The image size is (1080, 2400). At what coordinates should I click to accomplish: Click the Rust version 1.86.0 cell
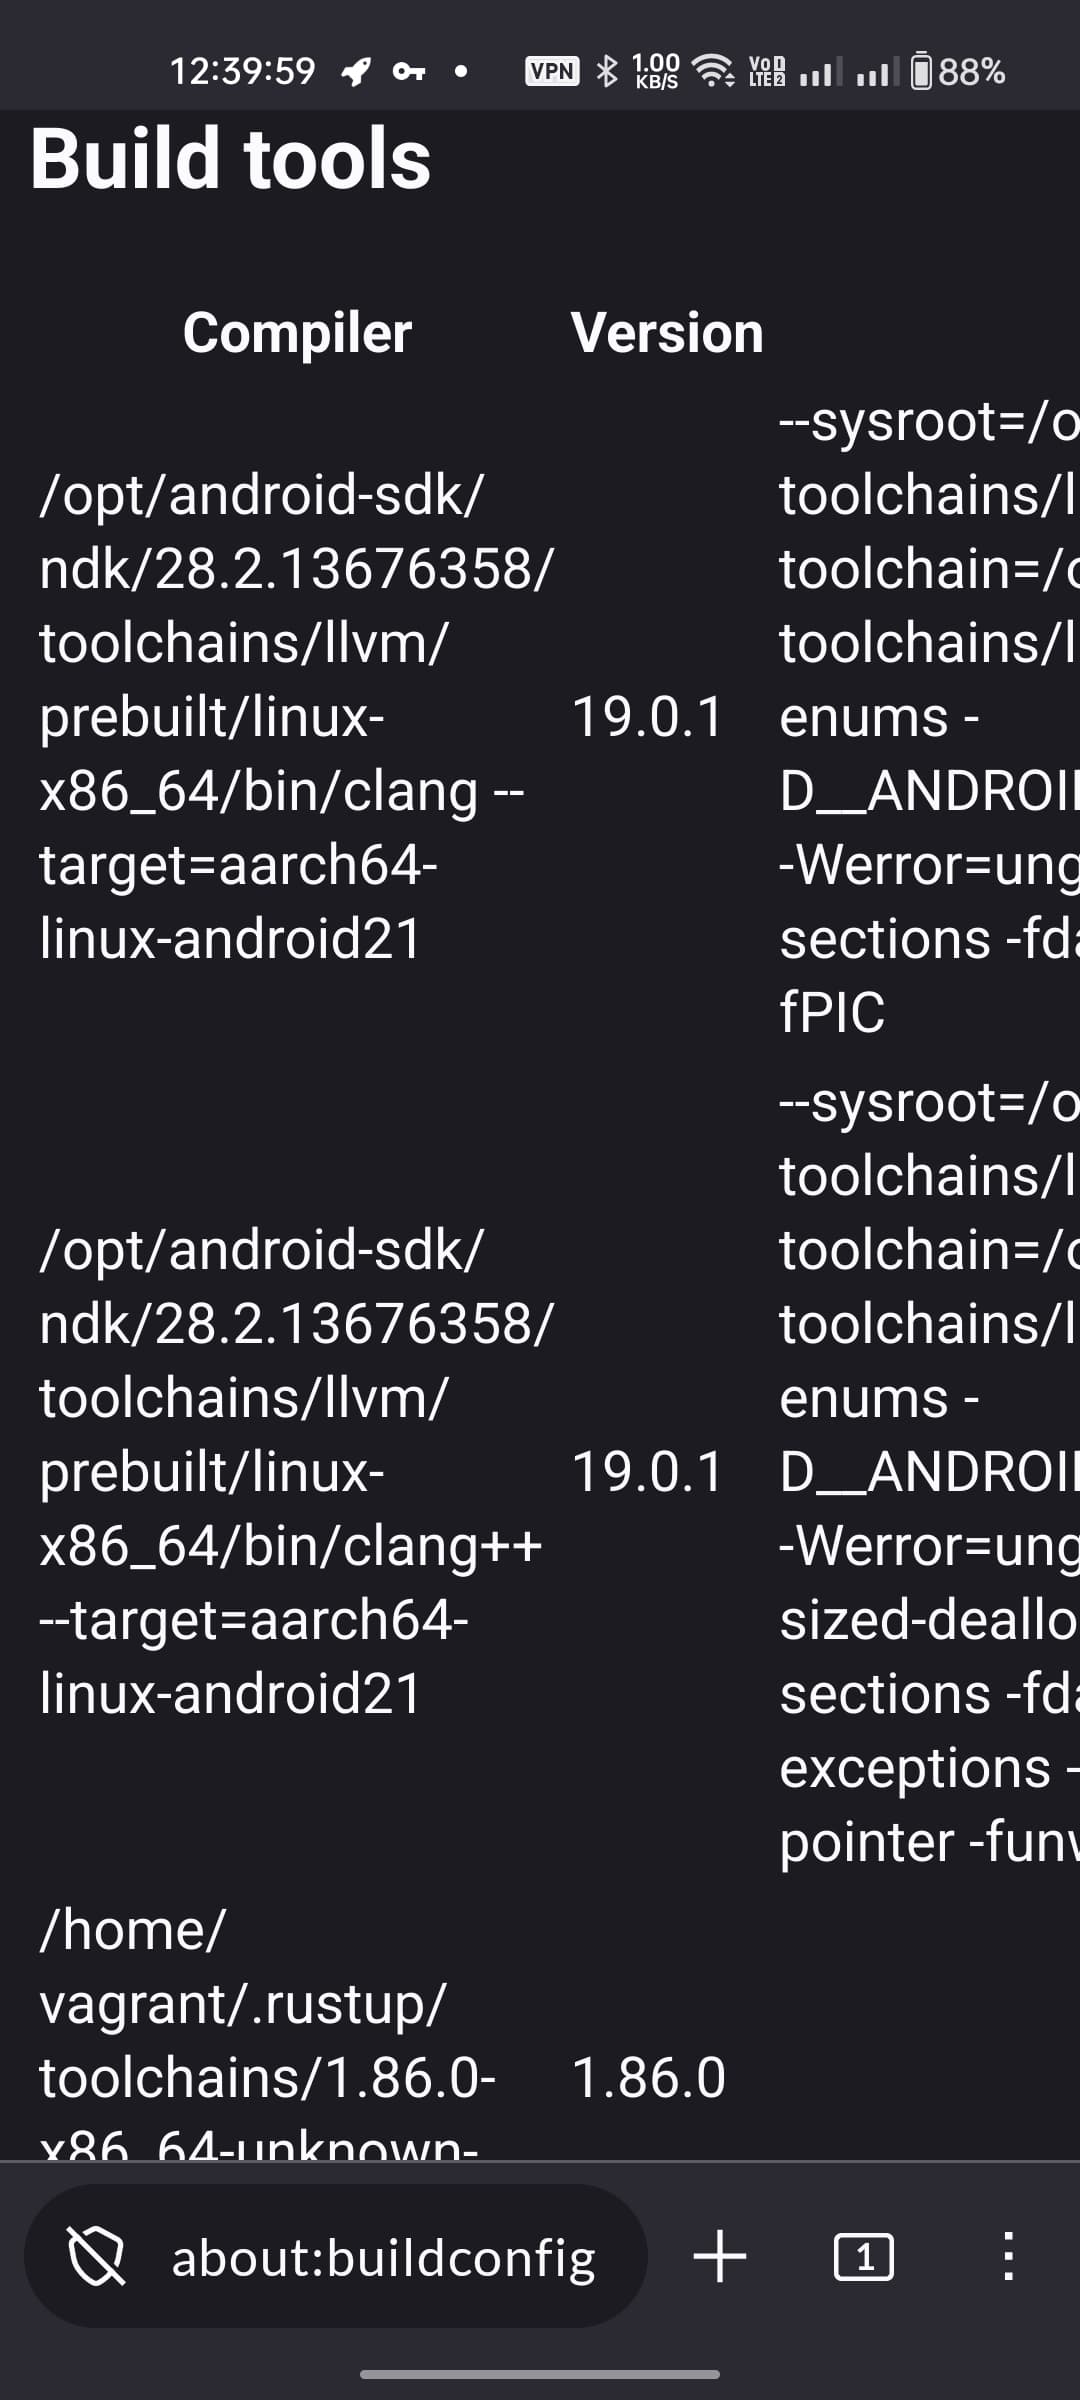tap(648, 2077)
